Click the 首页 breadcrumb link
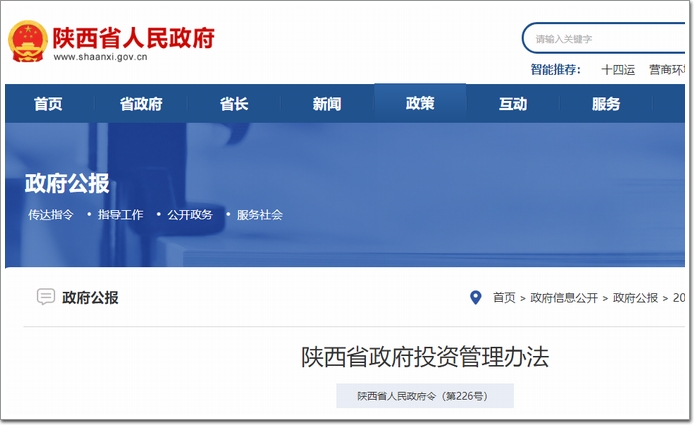Image resolution: width=694 pixels, height=425 pixels. click(504, 298)
